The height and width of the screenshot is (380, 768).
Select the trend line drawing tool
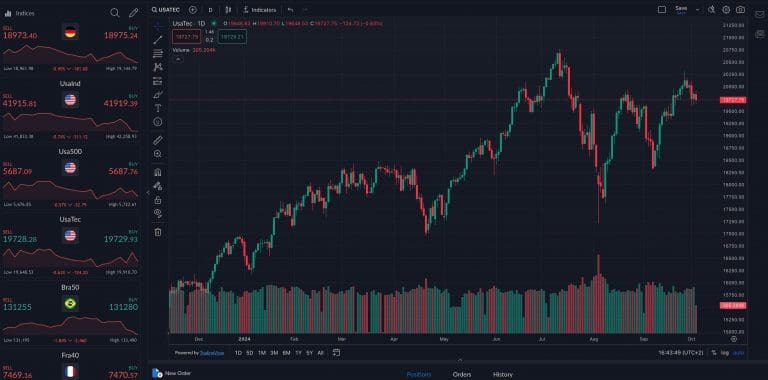pyautogui.click(x=158, y=40)
